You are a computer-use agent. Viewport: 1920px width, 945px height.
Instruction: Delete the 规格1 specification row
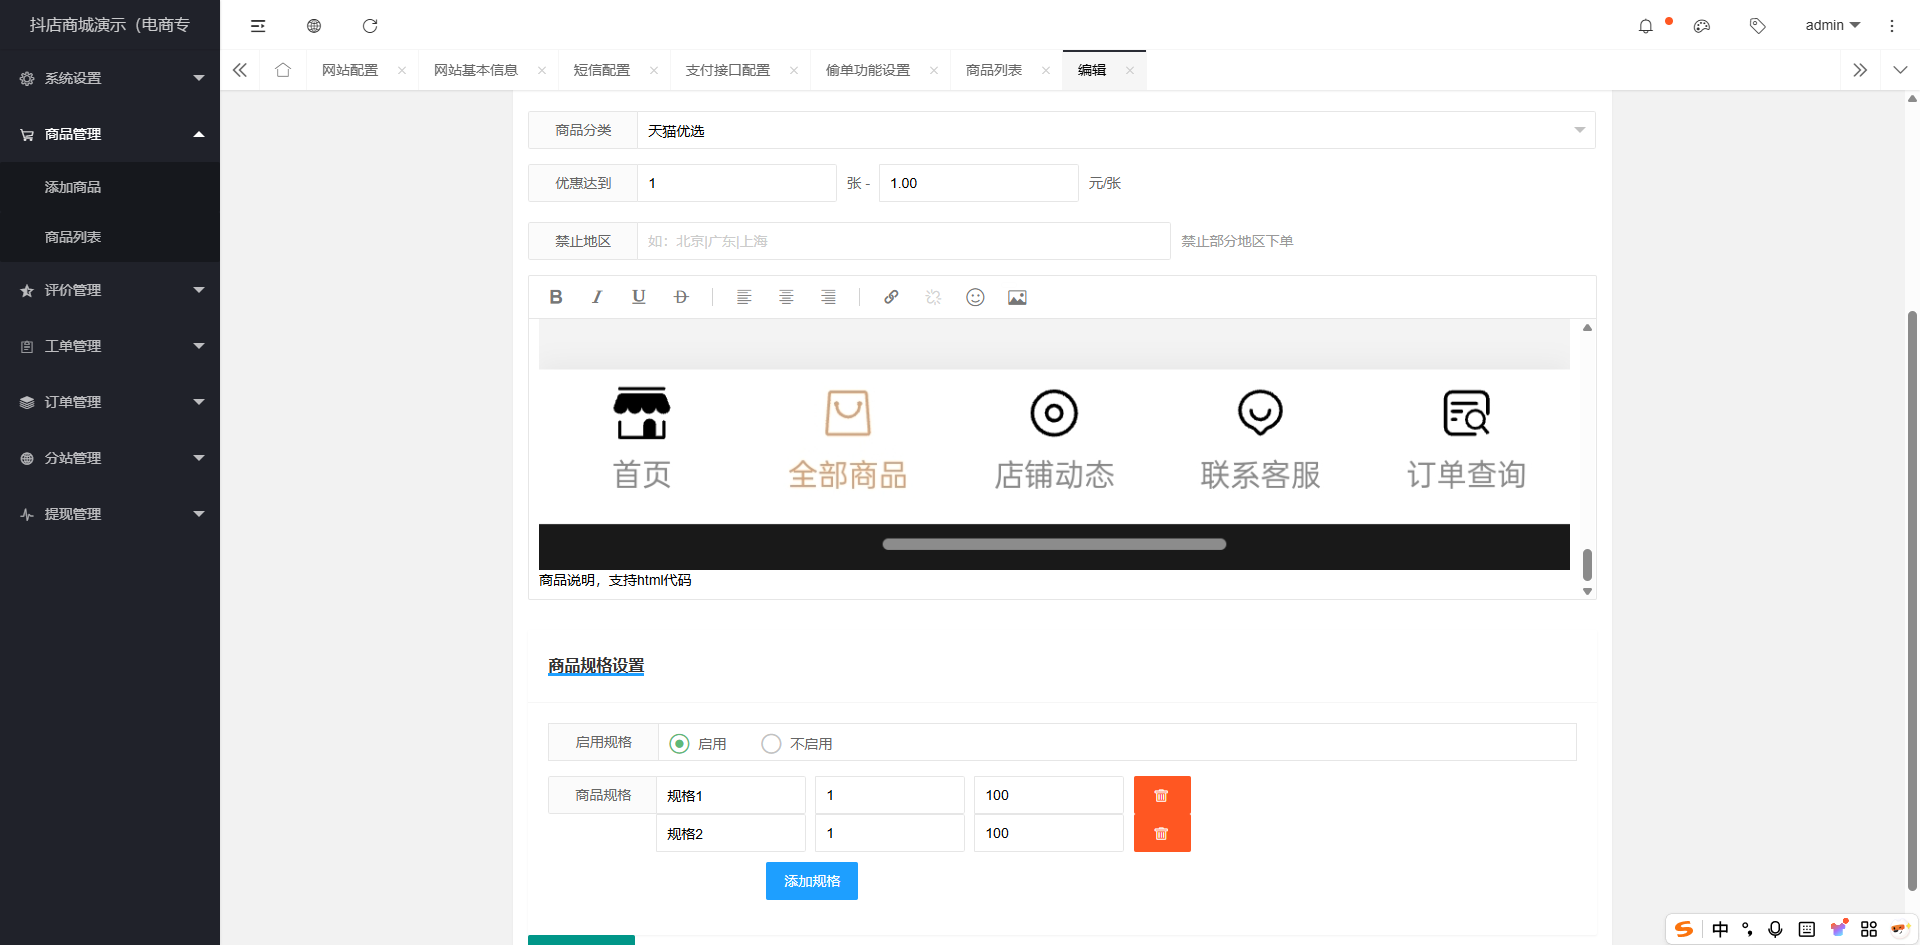click(1161, 795)
